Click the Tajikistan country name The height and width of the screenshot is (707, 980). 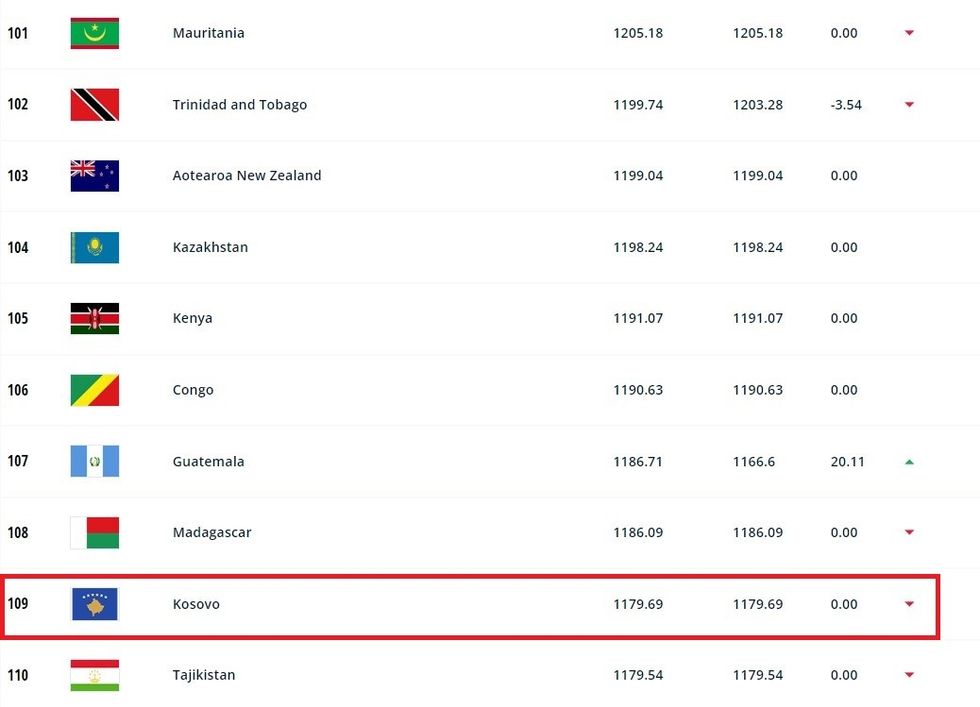(204, 675)
